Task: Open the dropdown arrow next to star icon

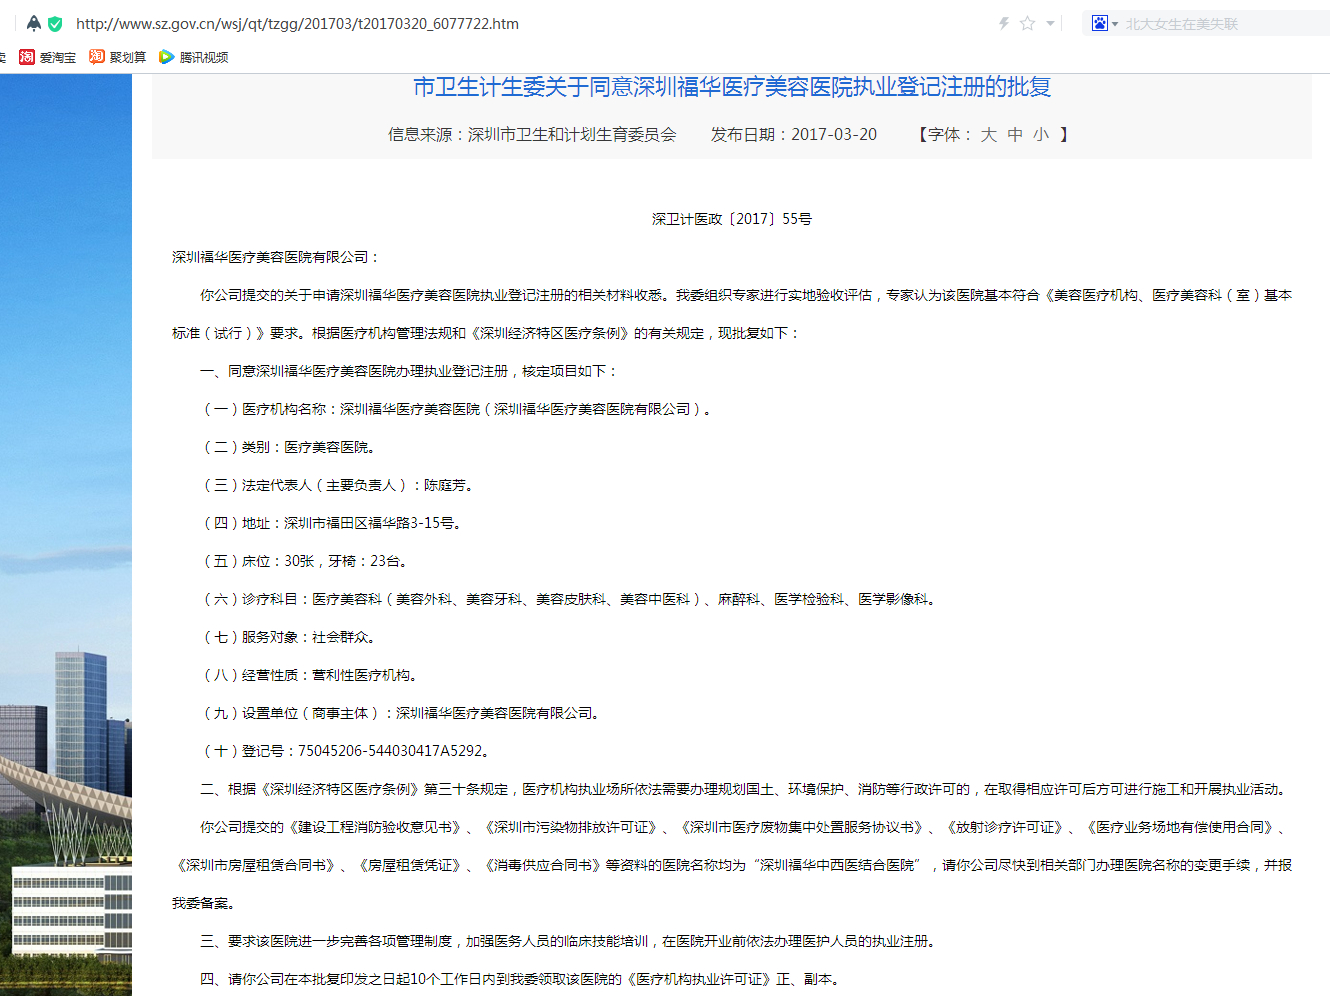Action: 1050,23
